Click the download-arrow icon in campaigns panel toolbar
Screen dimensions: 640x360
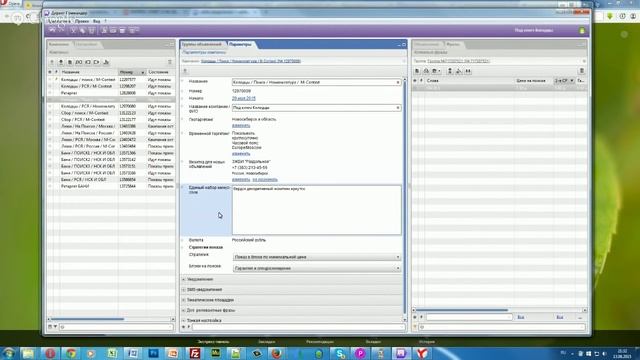point(61,62)
